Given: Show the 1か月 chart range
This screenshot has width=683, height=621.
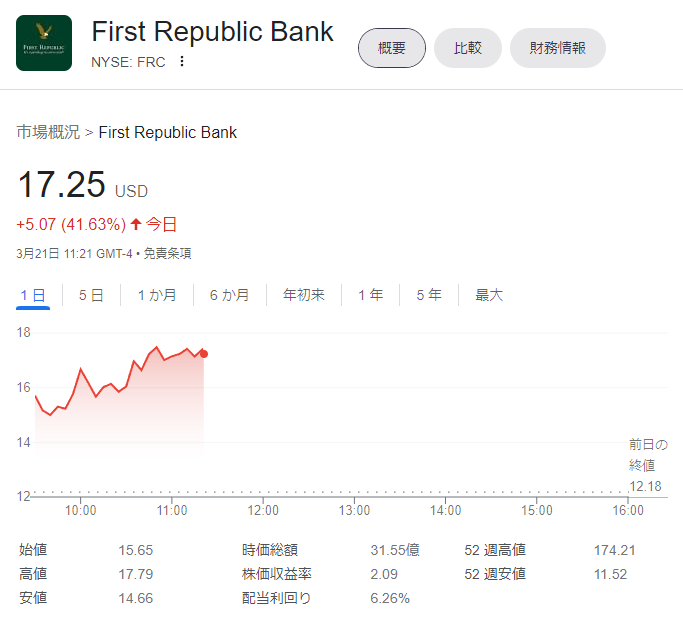Looking at the screenshot, I should [157, 295].
